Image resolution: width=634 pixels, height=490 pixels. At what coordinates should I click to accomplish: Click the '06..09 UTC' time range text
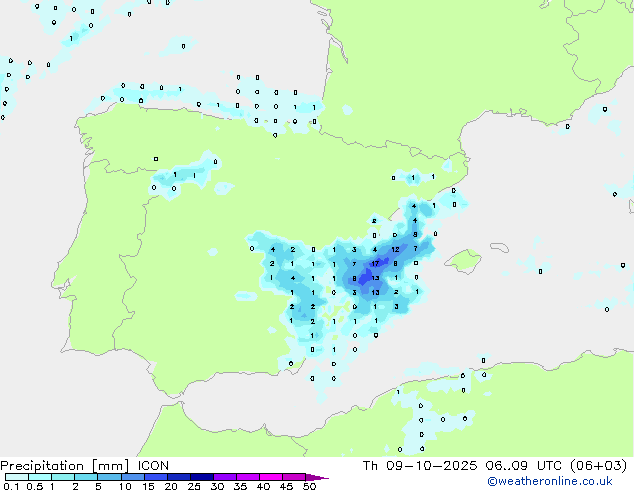[524, 466]
